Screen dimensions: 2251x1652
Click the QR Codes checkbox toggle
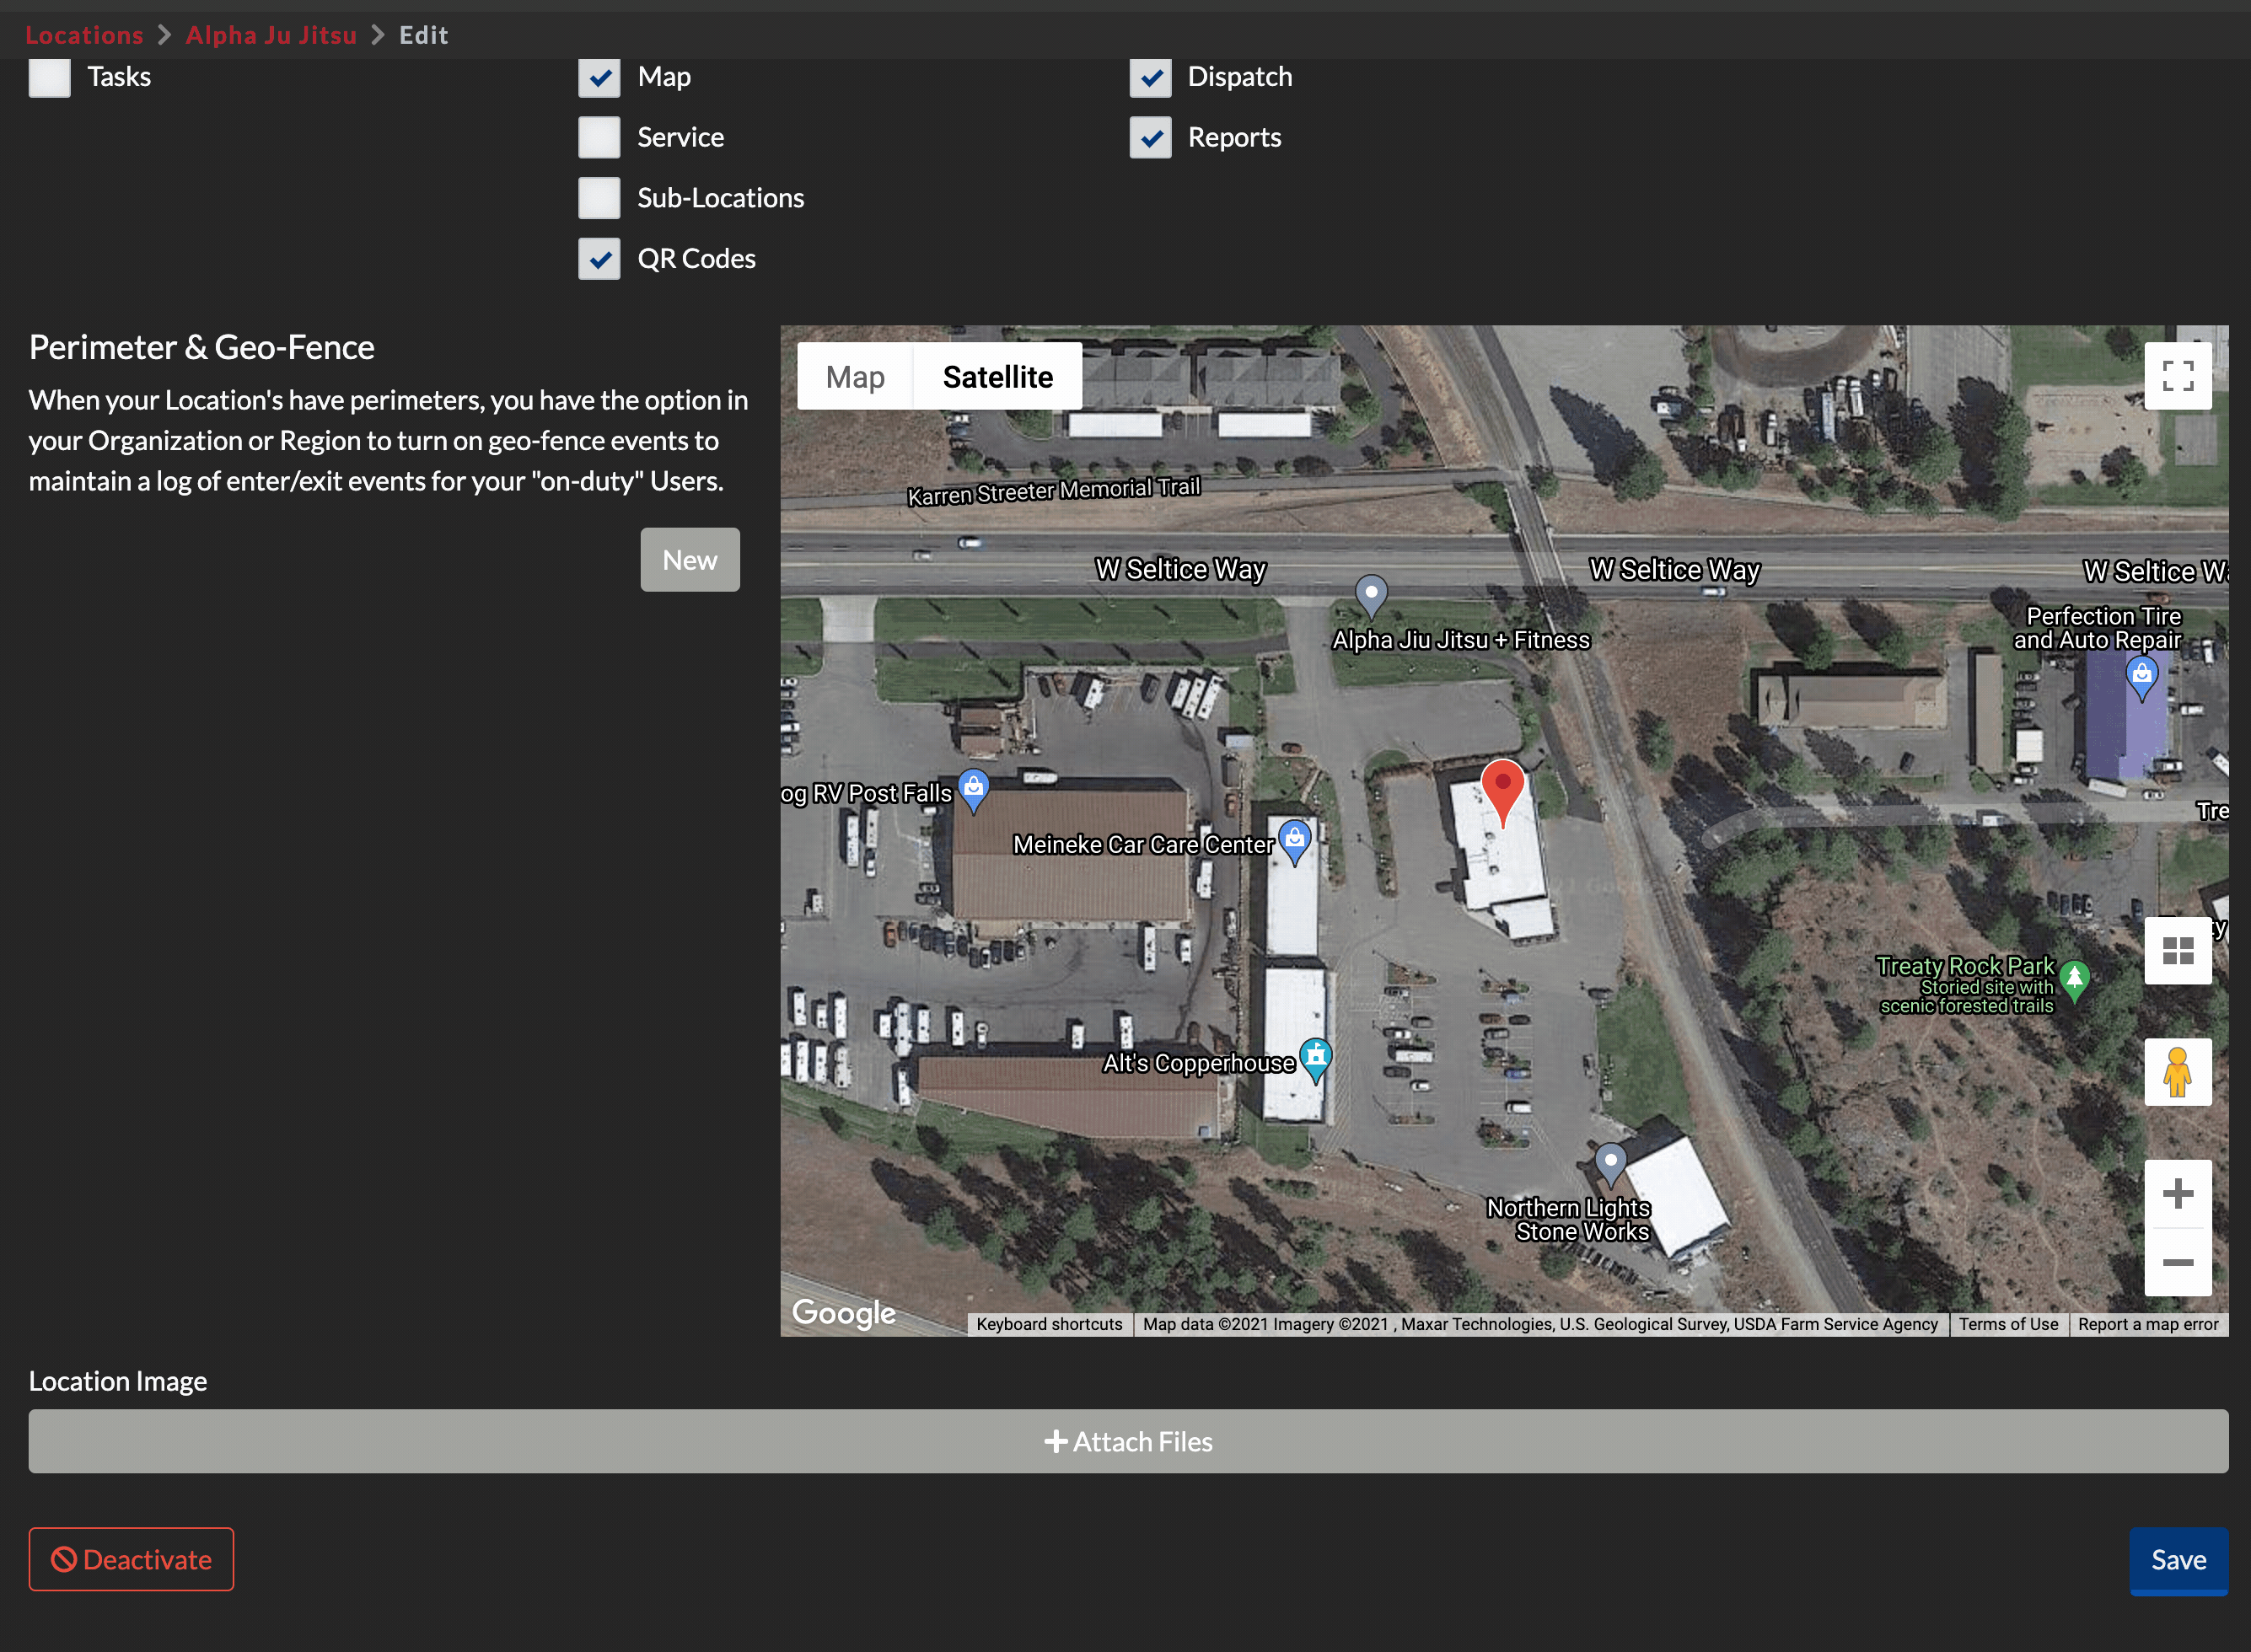click(601, 259)
